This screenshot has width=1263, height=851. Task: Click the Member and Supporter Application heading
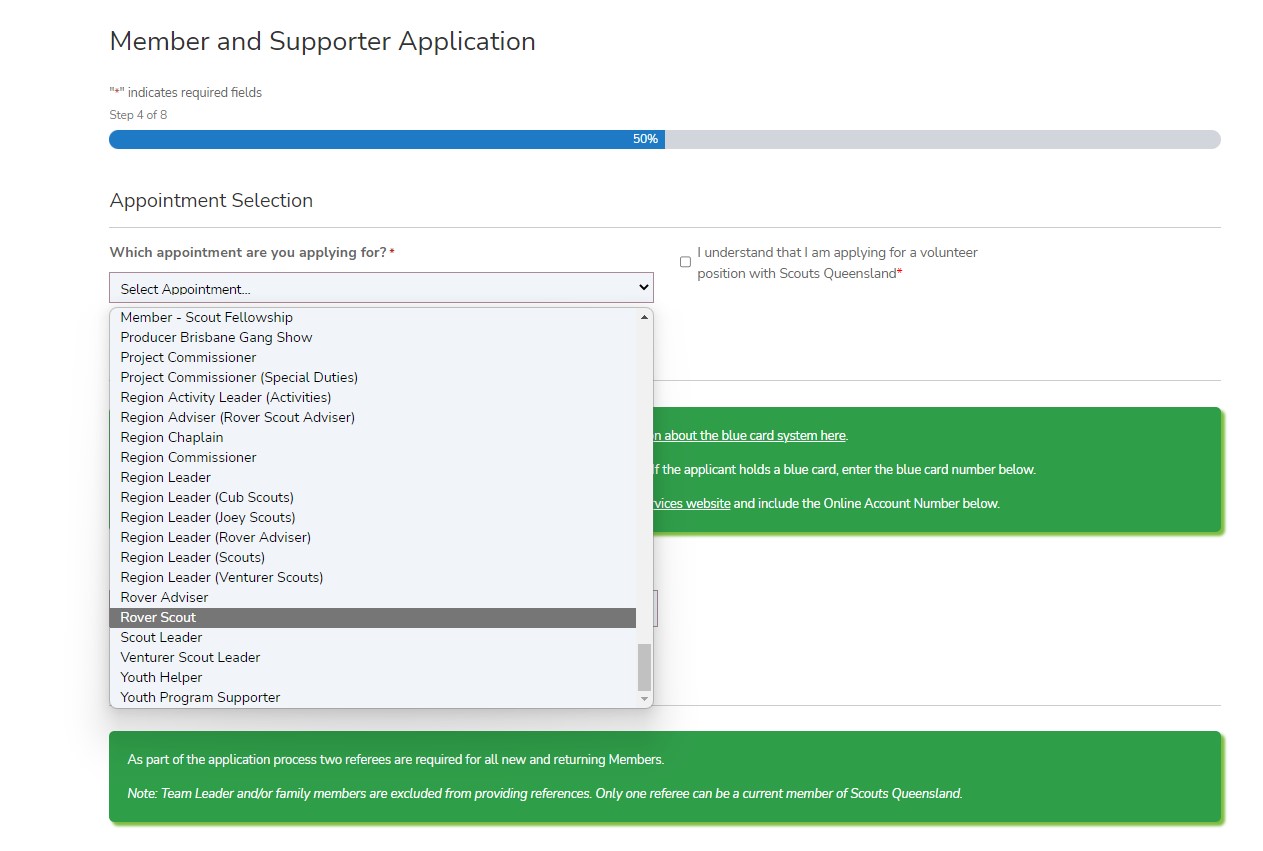[x=322, y=41]
